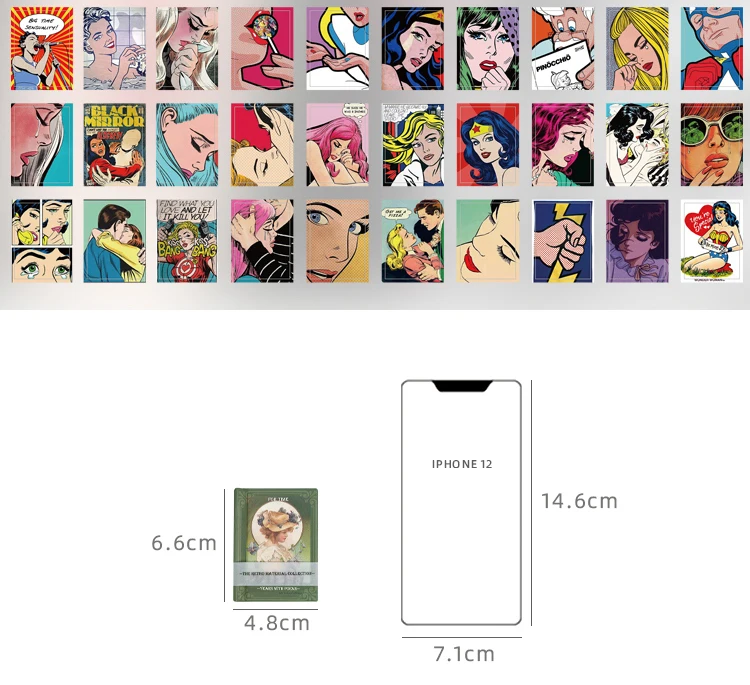Select the Wonder Woman heart valentine sticker

point(712,241)
